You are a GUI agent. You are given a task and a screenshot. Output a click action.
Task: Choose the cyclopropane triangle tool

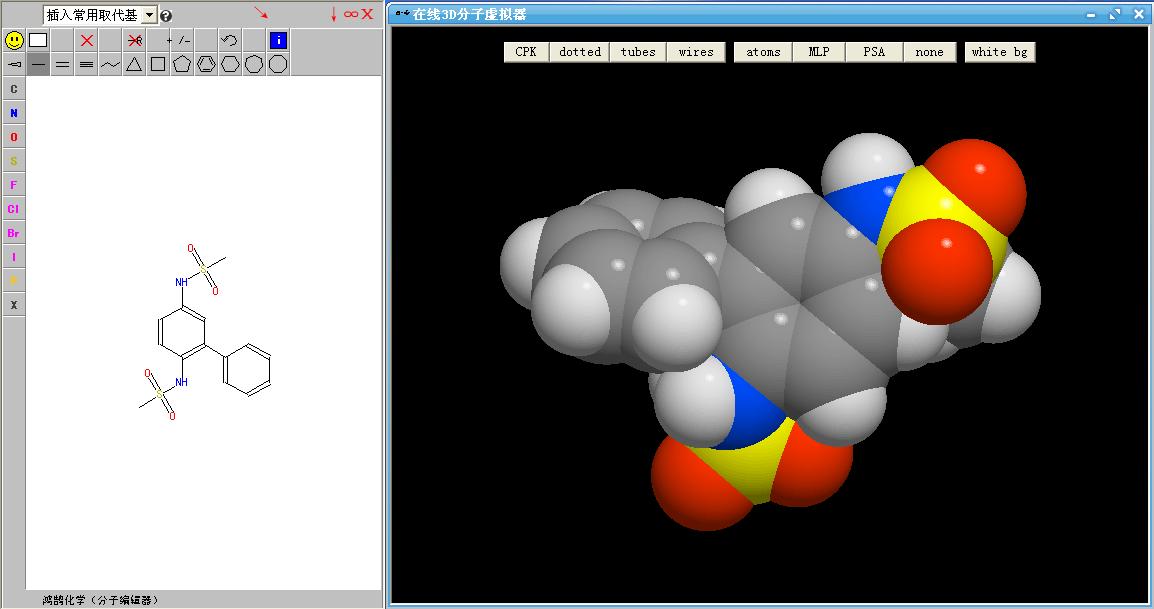point(134,64)
